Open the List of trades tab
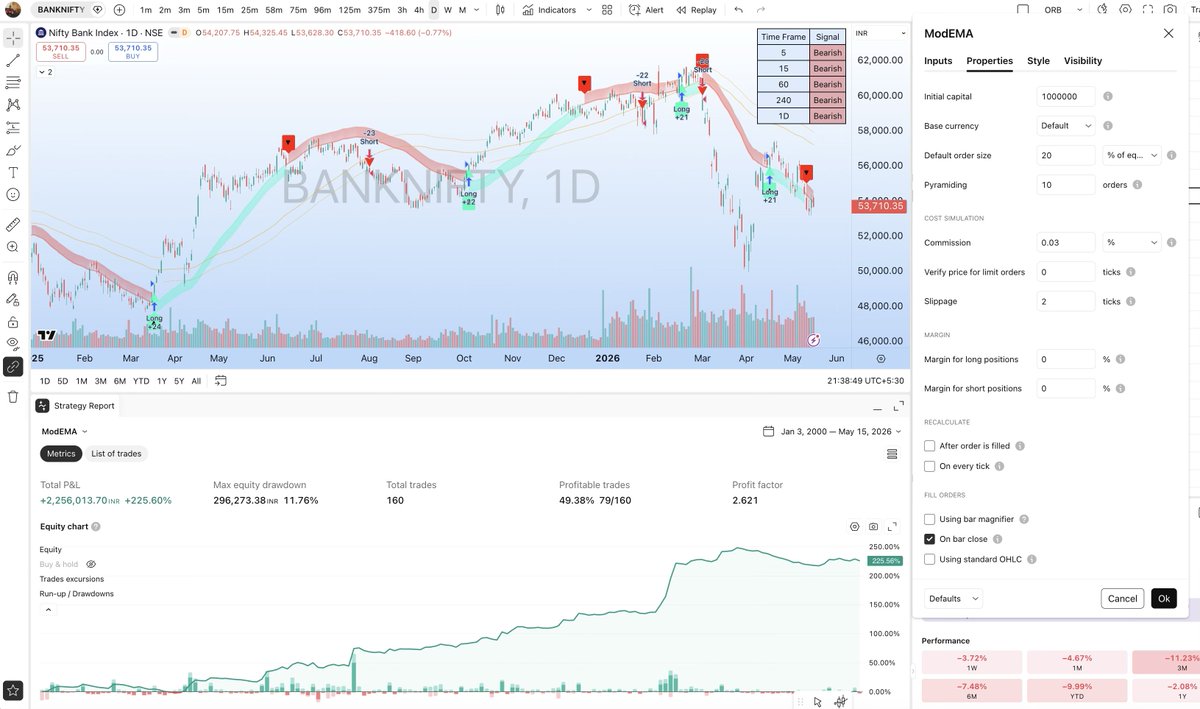1200x709 pixels. click(x=116, y=454)
